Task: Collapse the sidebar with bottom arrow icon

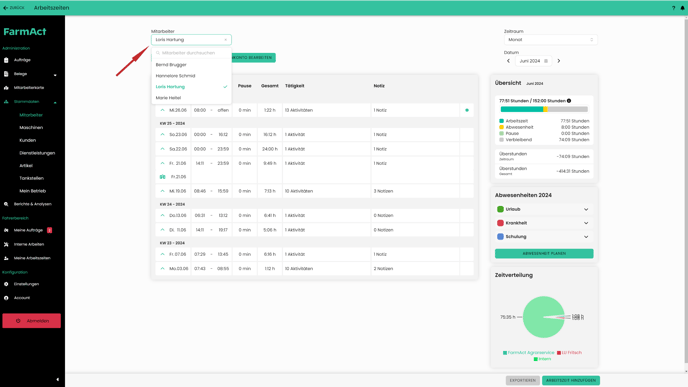Action: coord(57,380)
